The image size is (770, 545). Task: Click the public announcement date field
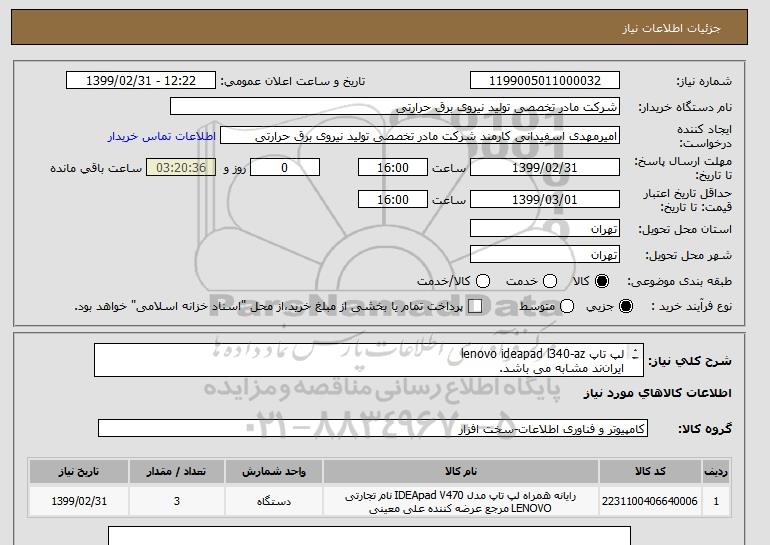[141, 81]
